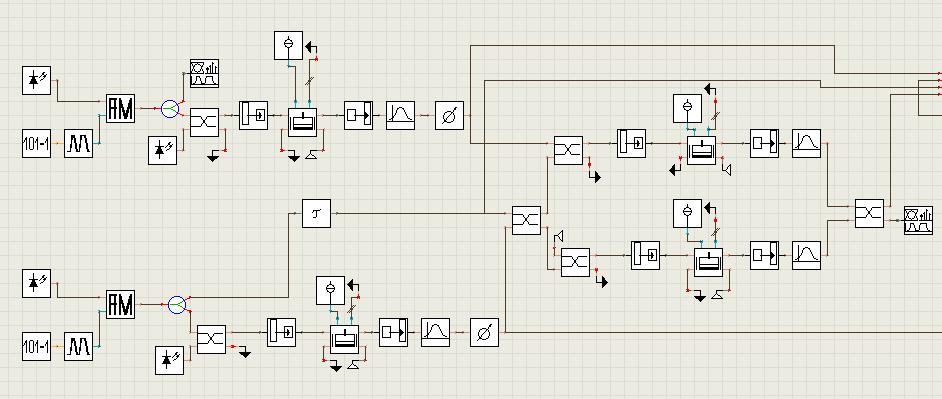This screenshot has width=942, height=399.
Task: Select the DC bias source above the lower transmitter SOA
Action: point(330,290)
